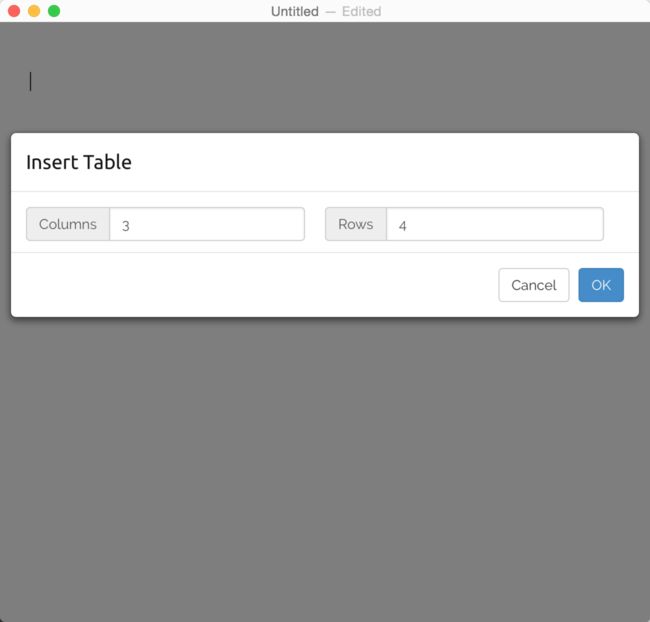The height and width of the screenshot is (622, 650).
Task: Minimize the window with the yellow button
Action: coord(34,11)
